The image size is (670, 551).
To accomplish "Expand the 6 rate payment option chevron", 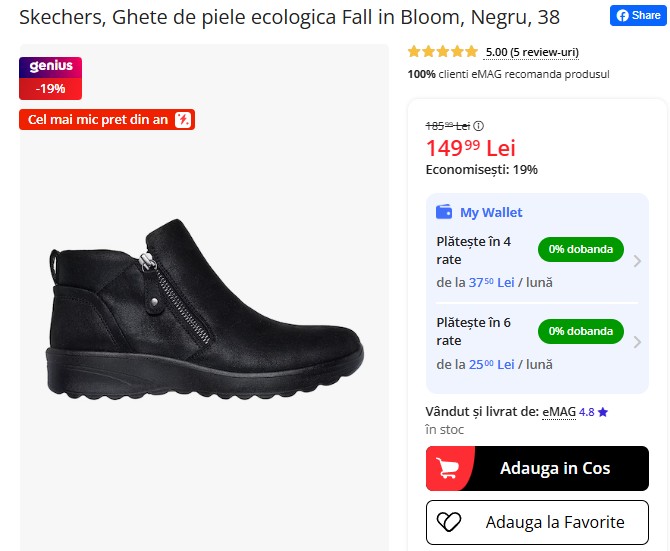I will (x=637, y=342).
